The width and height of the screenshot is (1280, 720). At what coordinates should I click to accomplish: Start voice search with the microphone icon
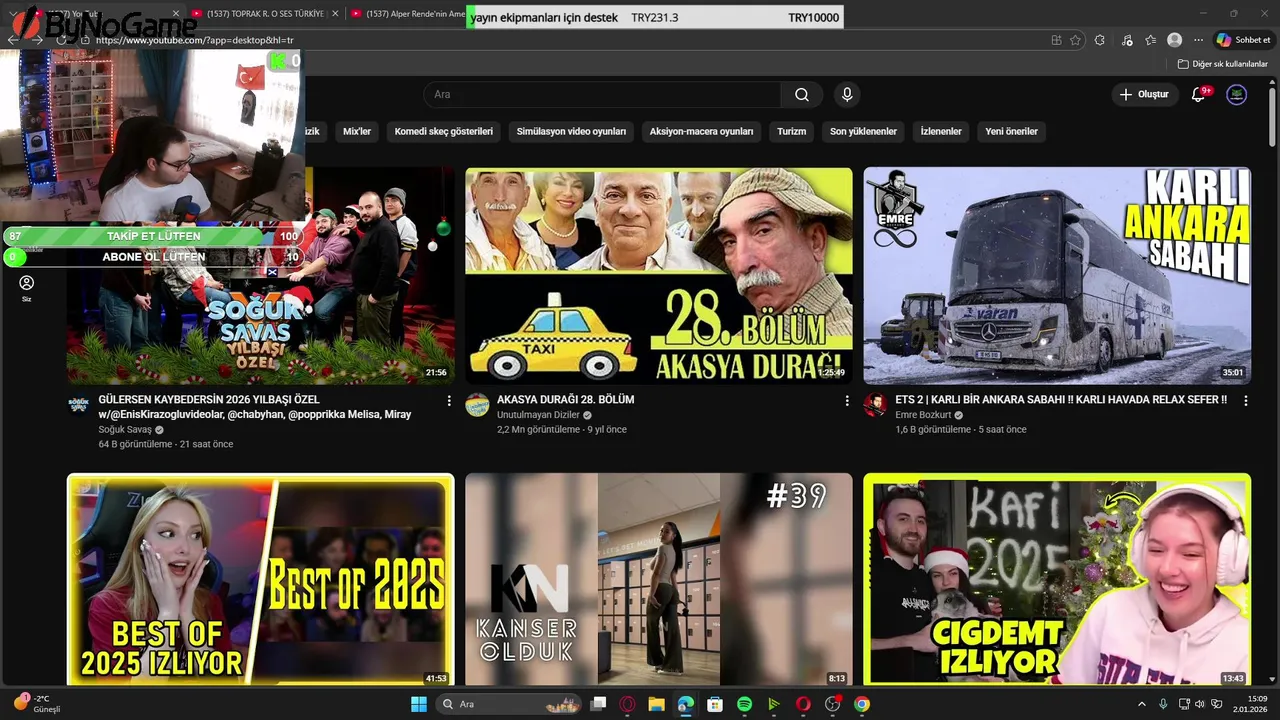click(847, 95)
